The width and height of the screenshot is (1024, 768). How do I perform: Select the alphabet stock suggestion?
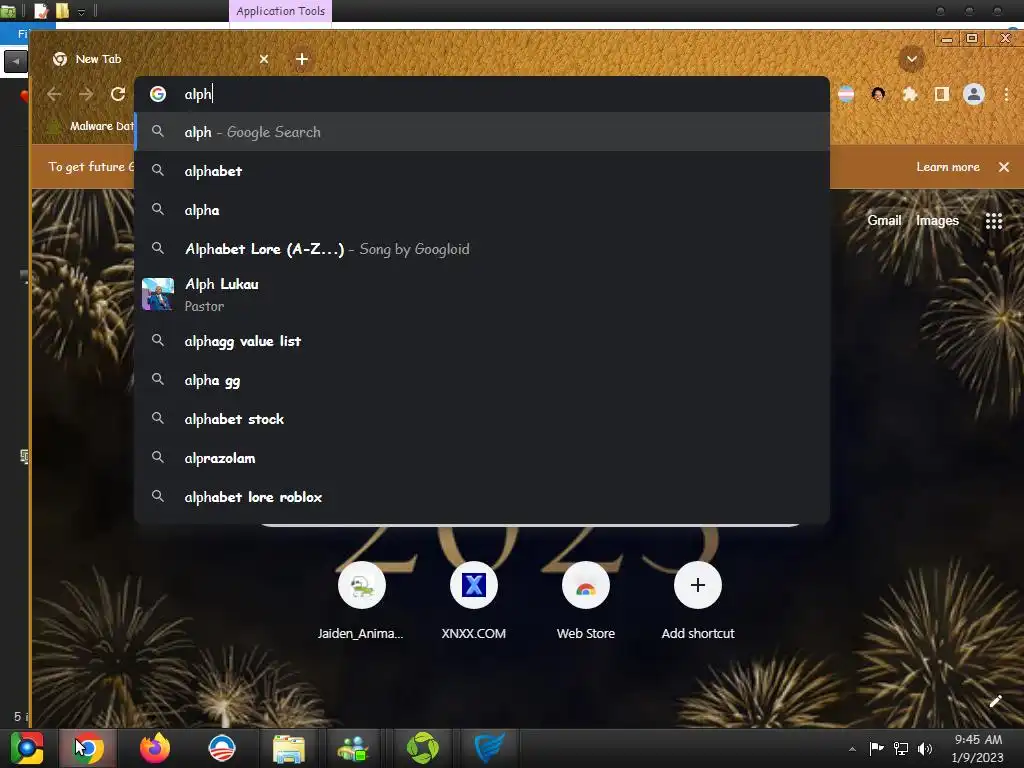(482, 419)
